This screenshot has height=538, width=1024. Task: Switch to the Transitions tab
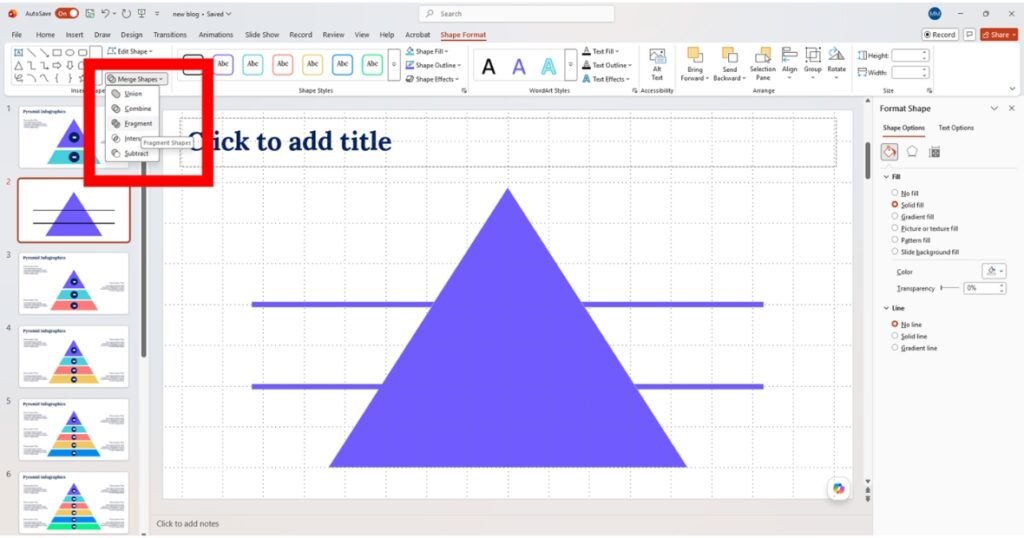tap(170, 35)
